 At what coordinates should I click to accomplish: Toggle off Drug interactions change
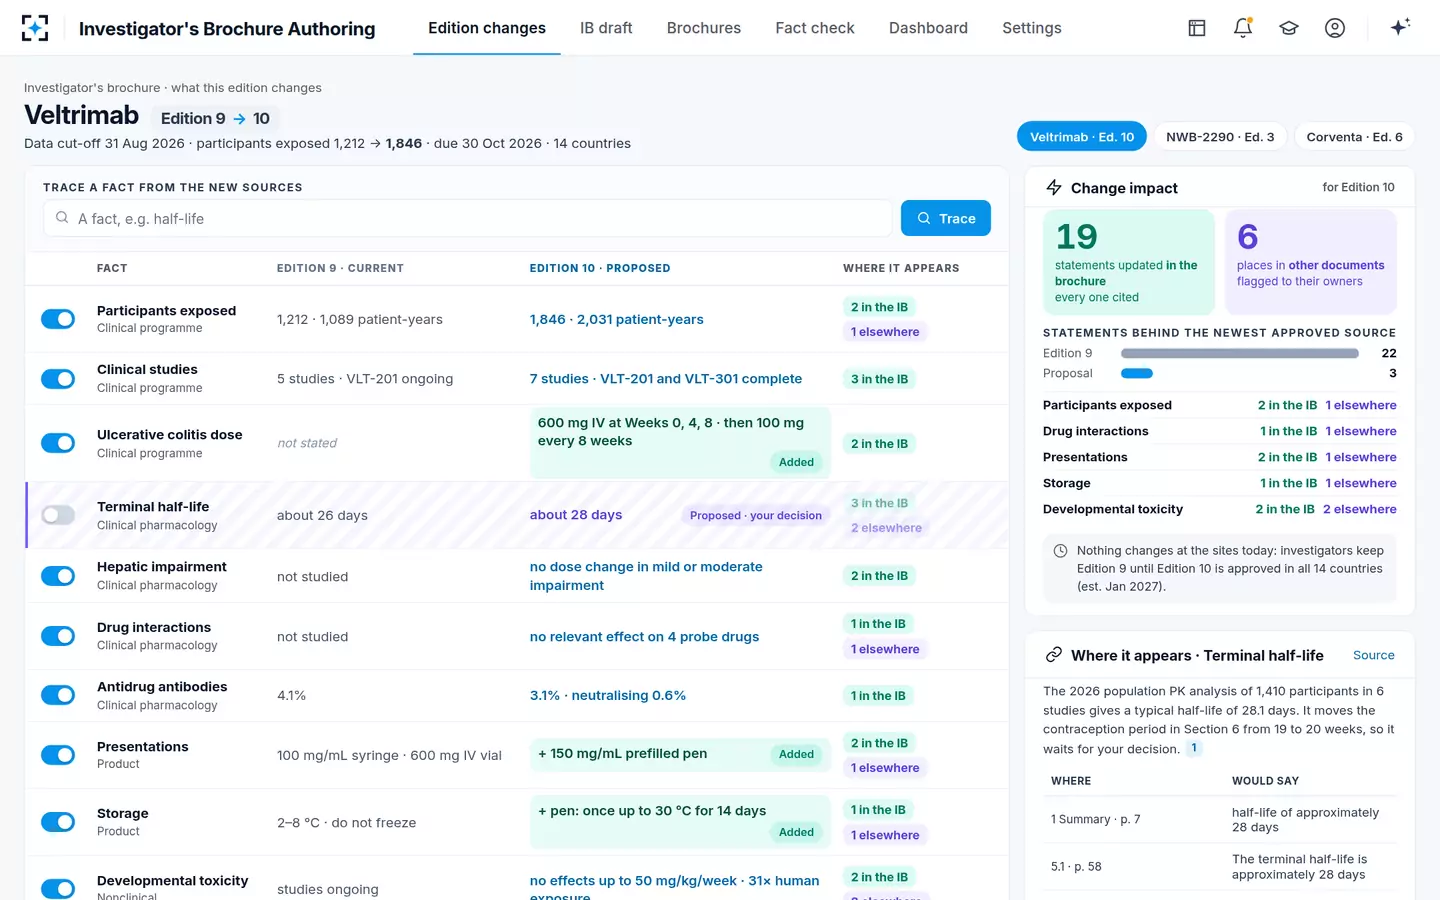coord(58,636)
